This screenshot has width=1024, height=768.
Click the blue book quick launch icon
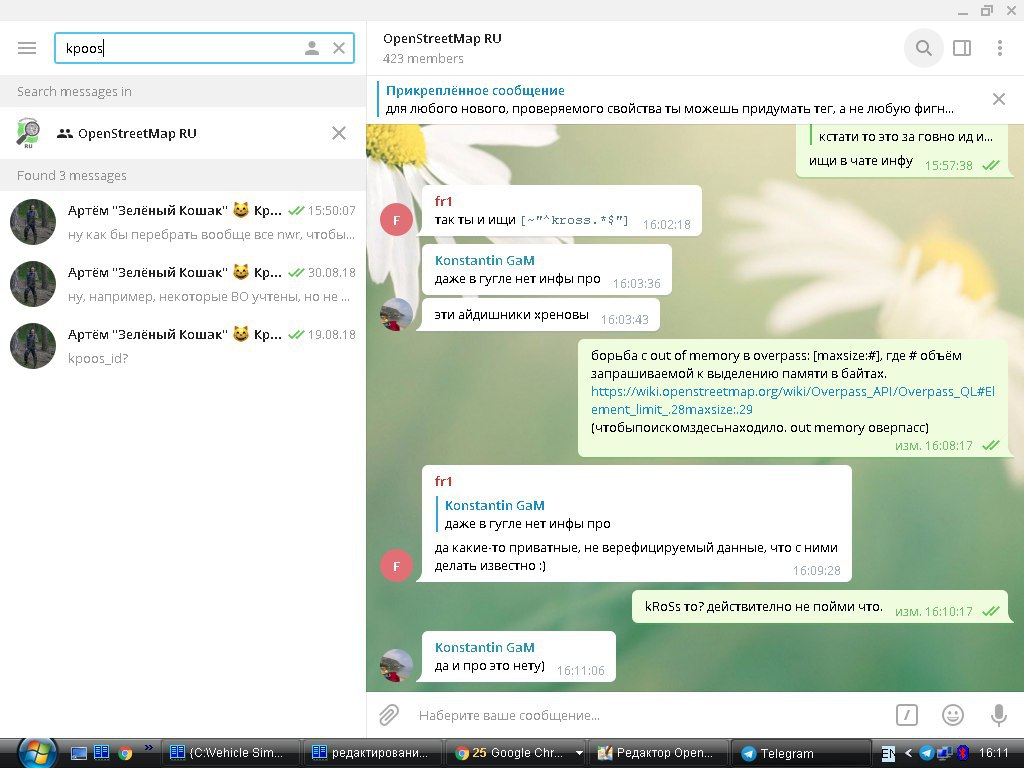101,753
